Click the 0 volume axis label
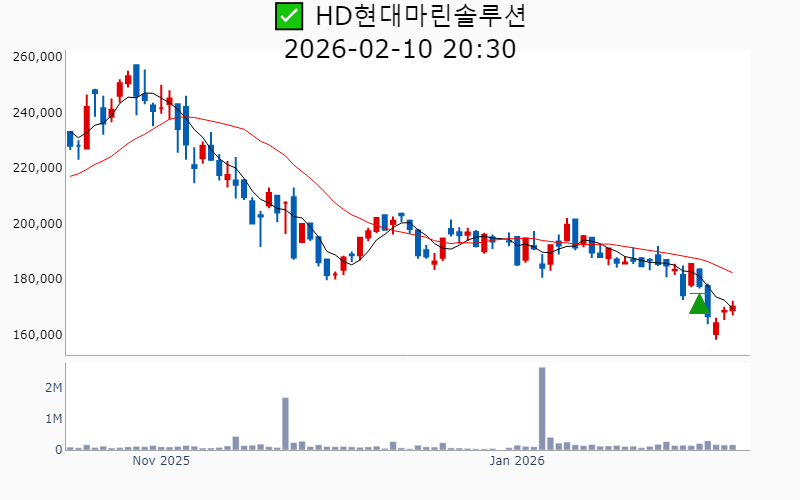 pos(59,450)
